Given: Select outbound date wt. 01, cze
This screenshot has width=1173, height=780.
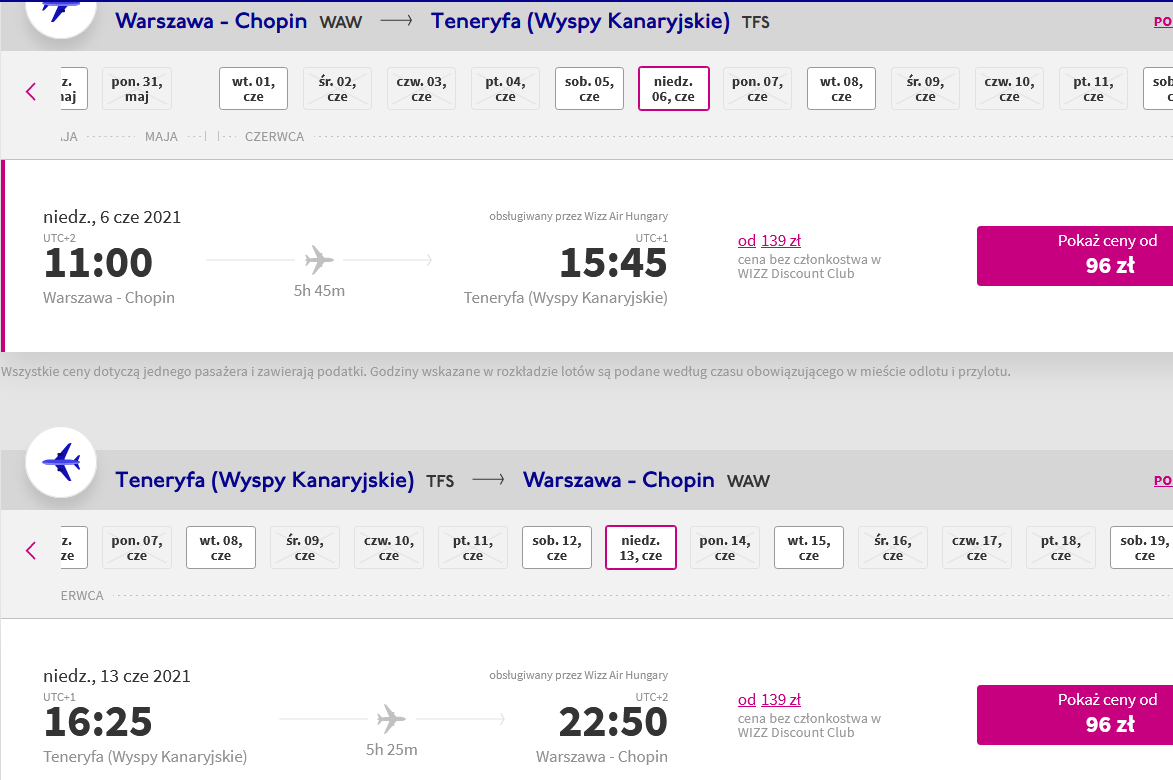Looking at the screenshot, I should (x=254, y=88).
